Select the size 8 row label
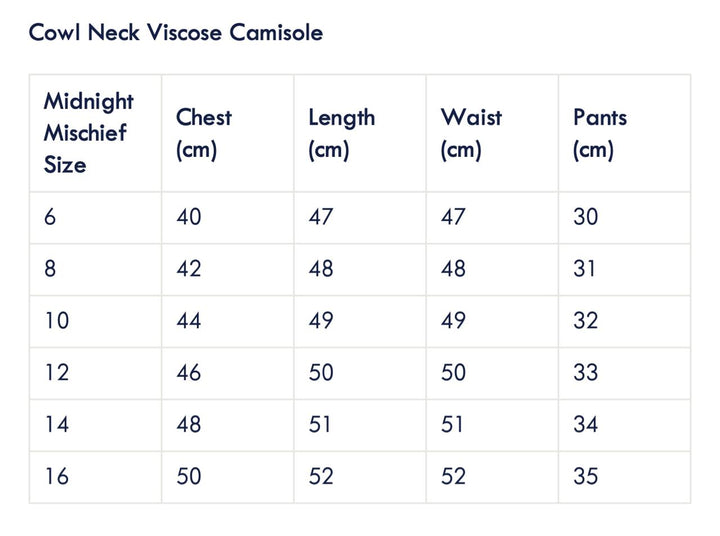The height and width of the screenshot is (536, 720). [x=50, y=269]
